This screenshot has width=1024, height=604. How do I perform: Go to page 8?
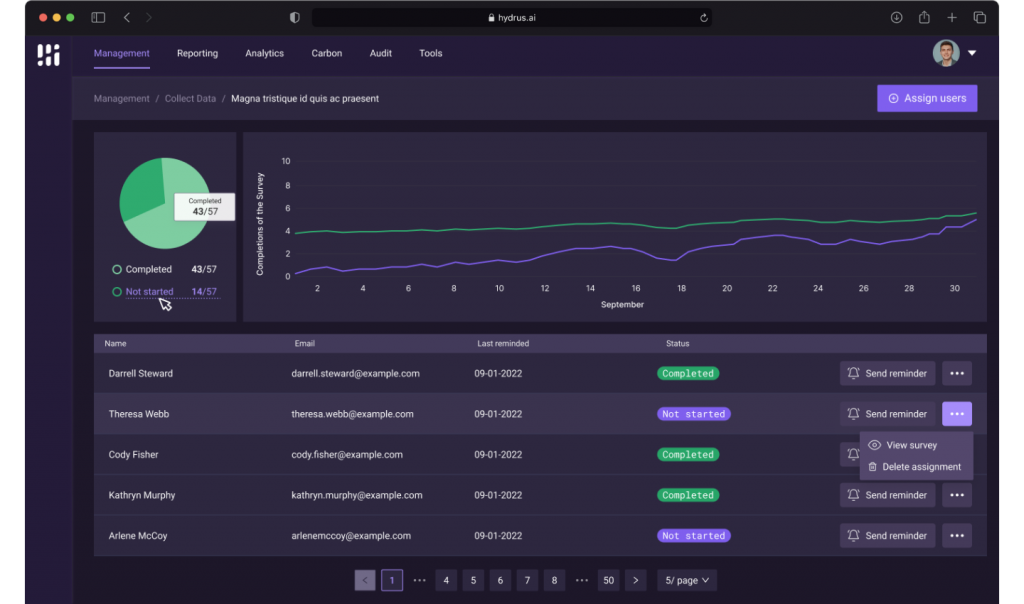[x=554, y=580]
